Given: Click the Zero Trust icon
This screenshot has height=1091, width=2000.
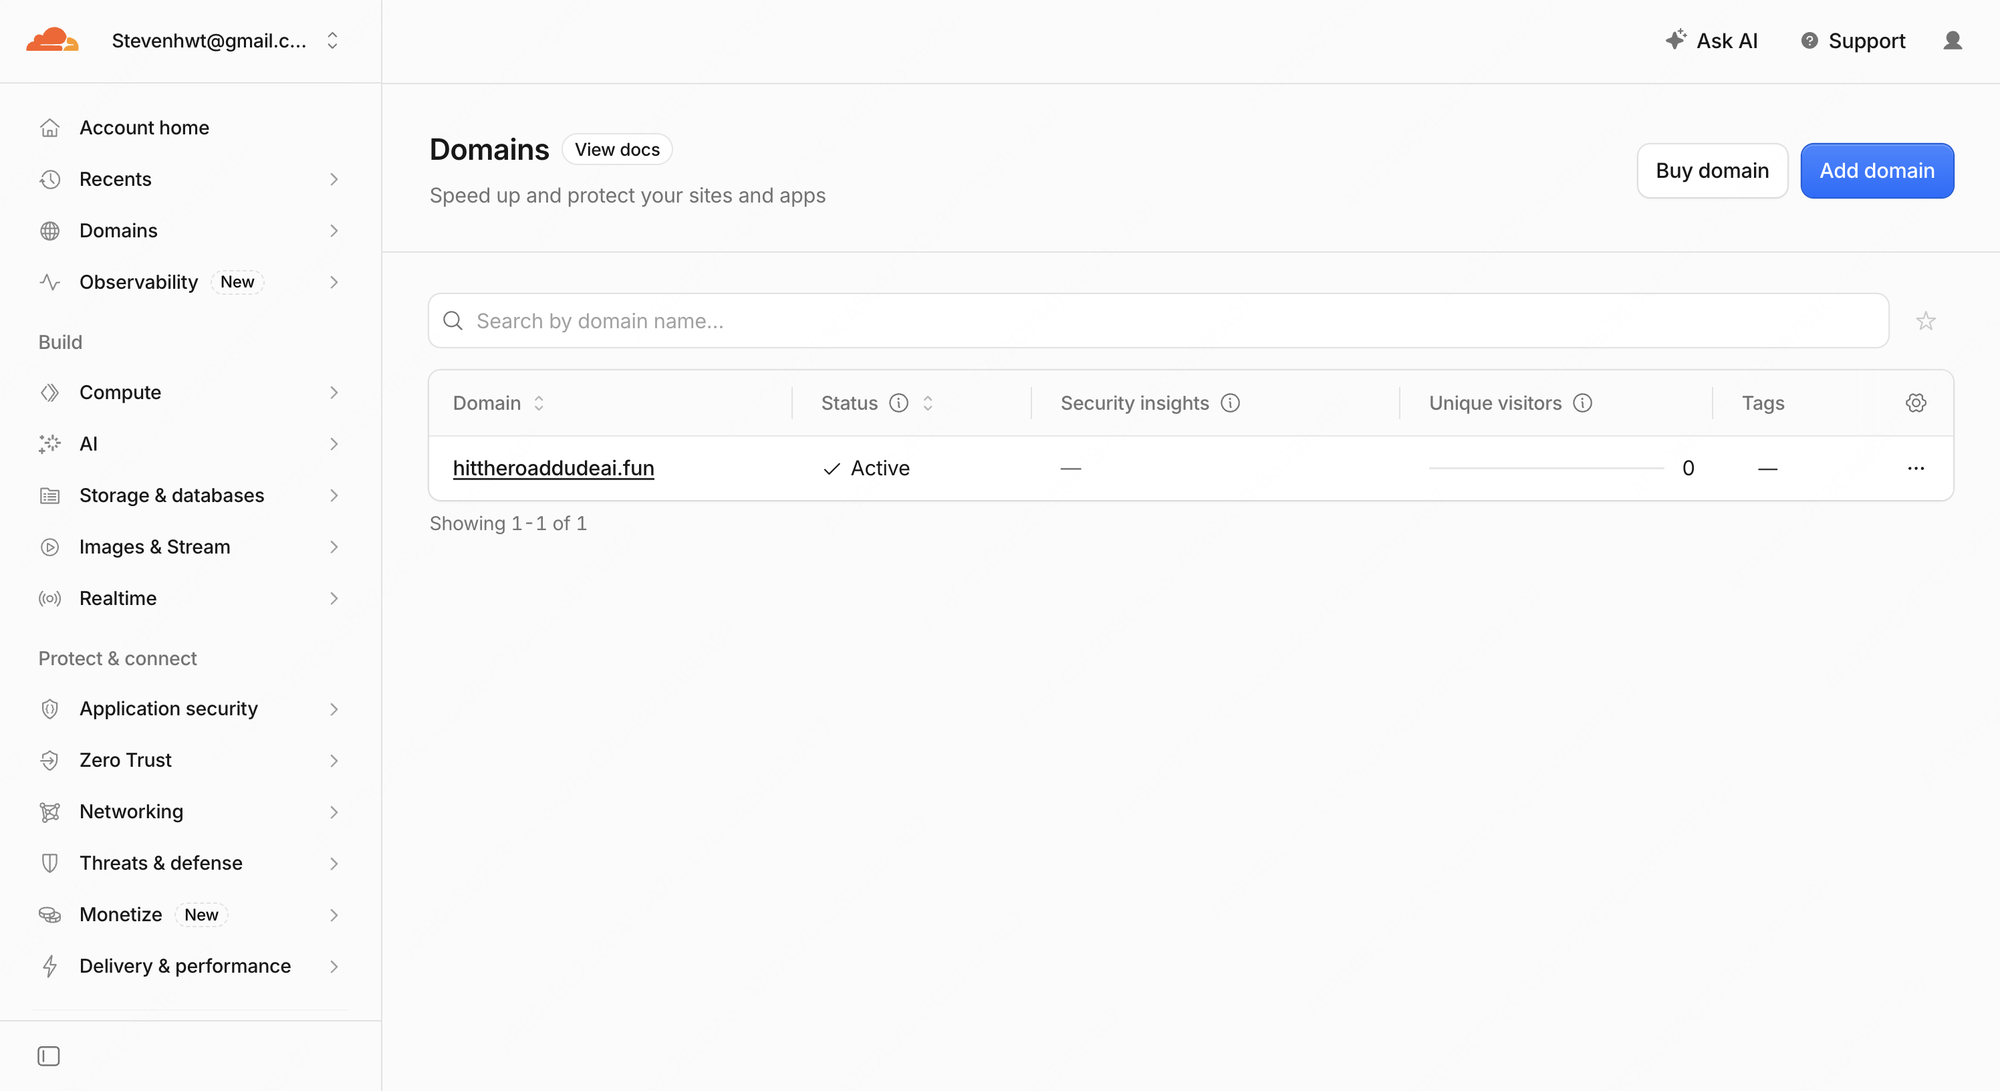Looking at the screenshot, I should coord(50,761).
